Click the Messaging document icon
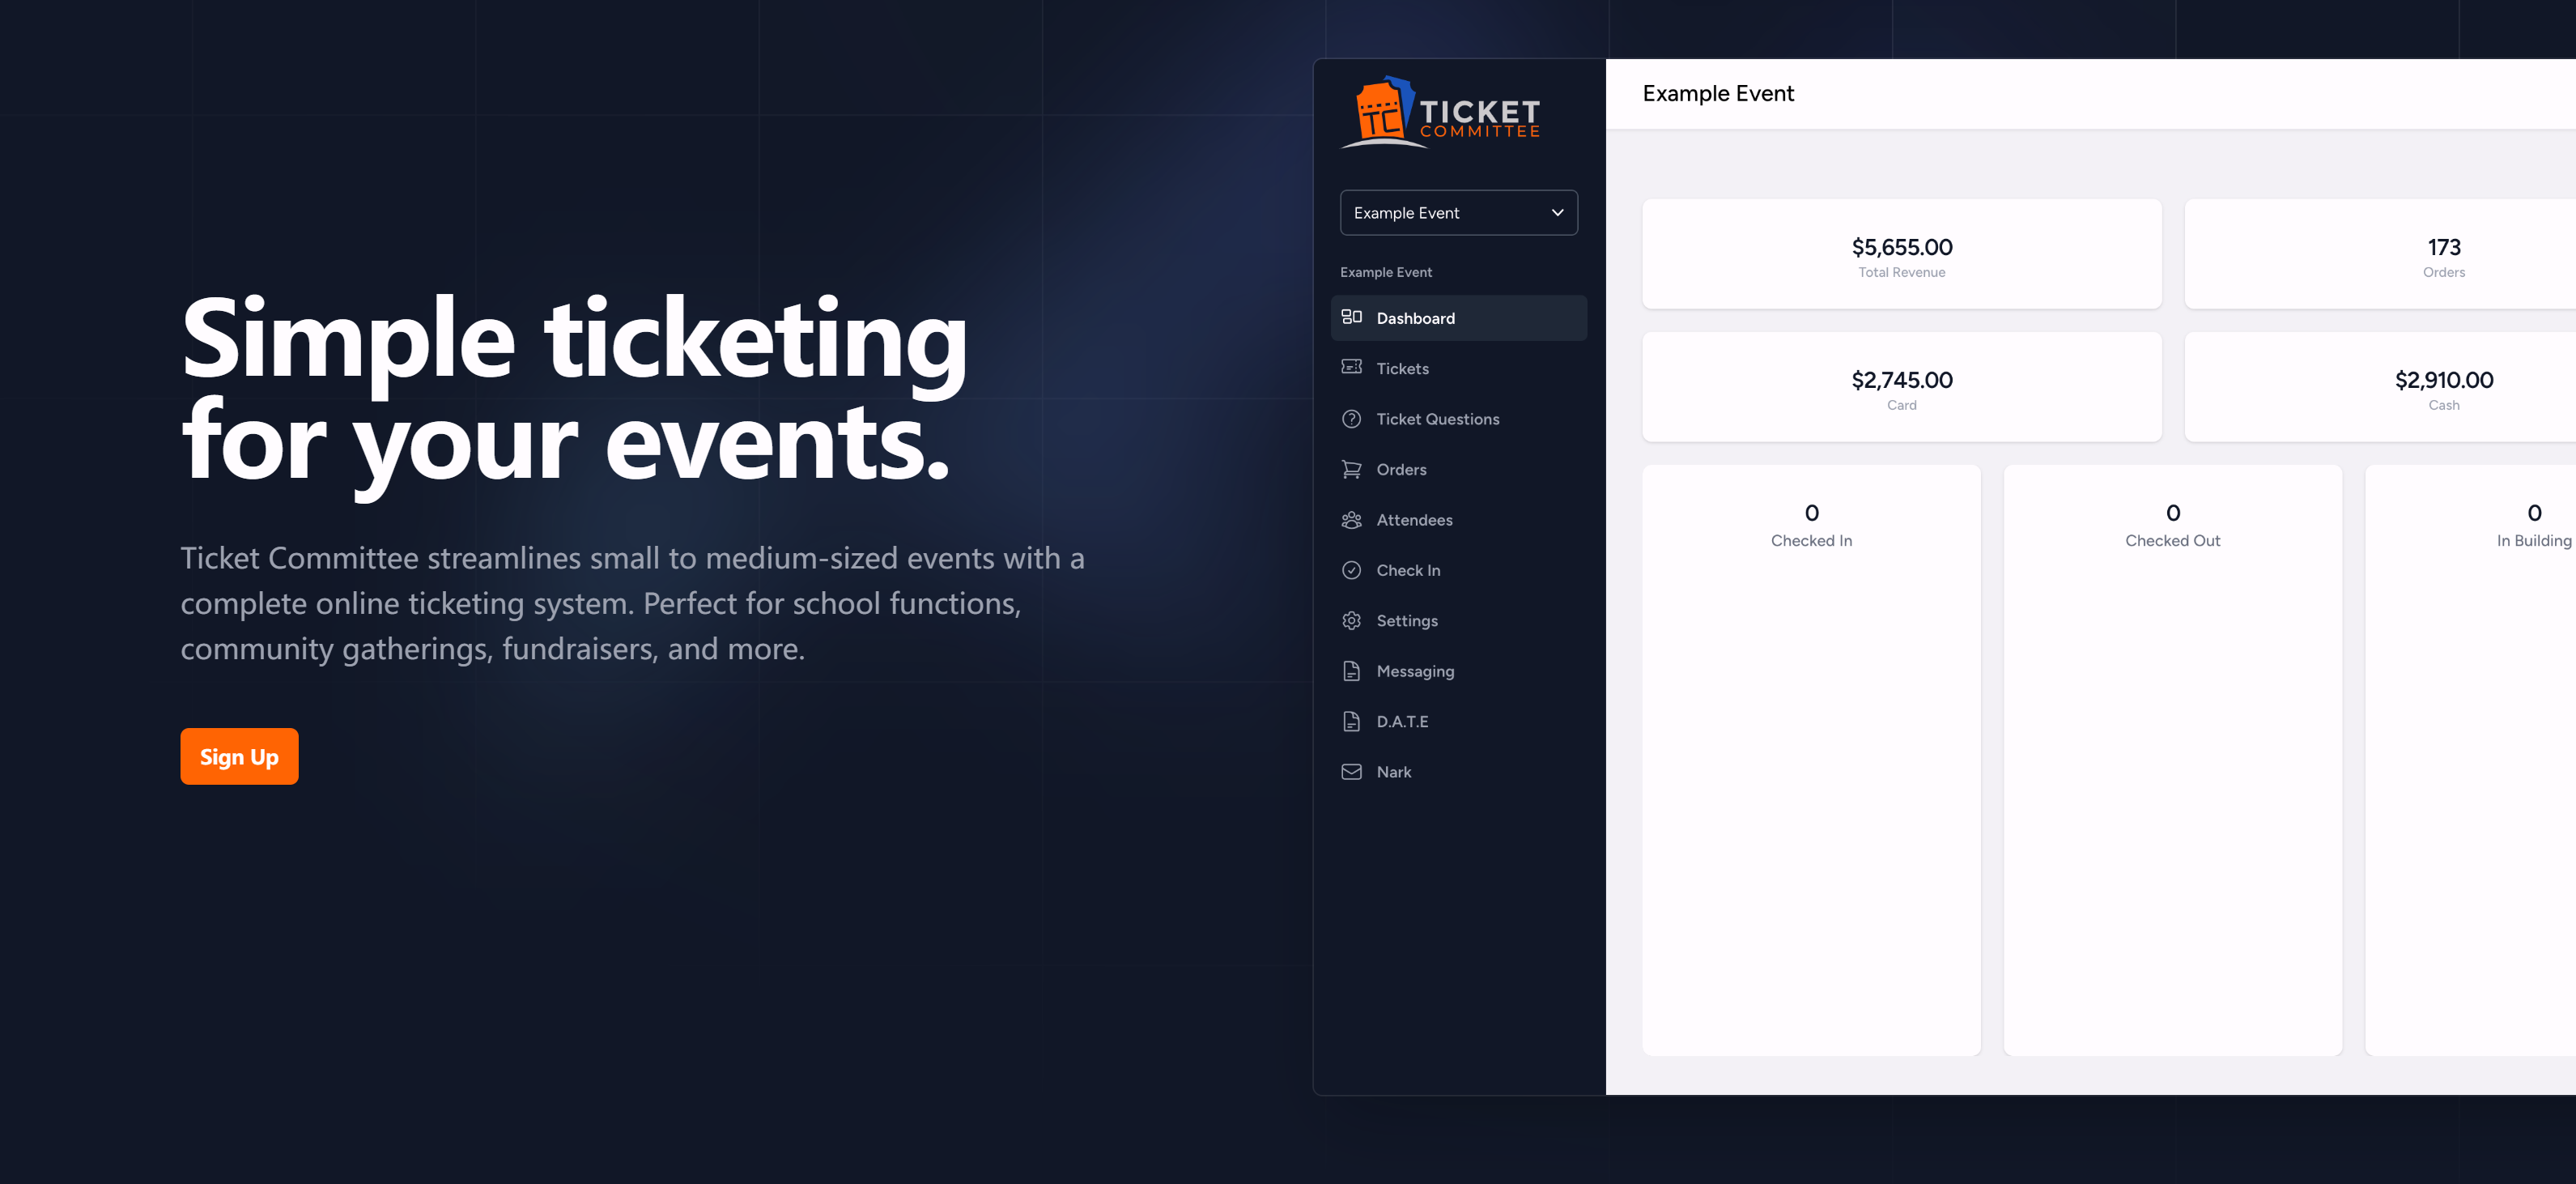Viewport: 2576px width, 1184px height. 1351,670
